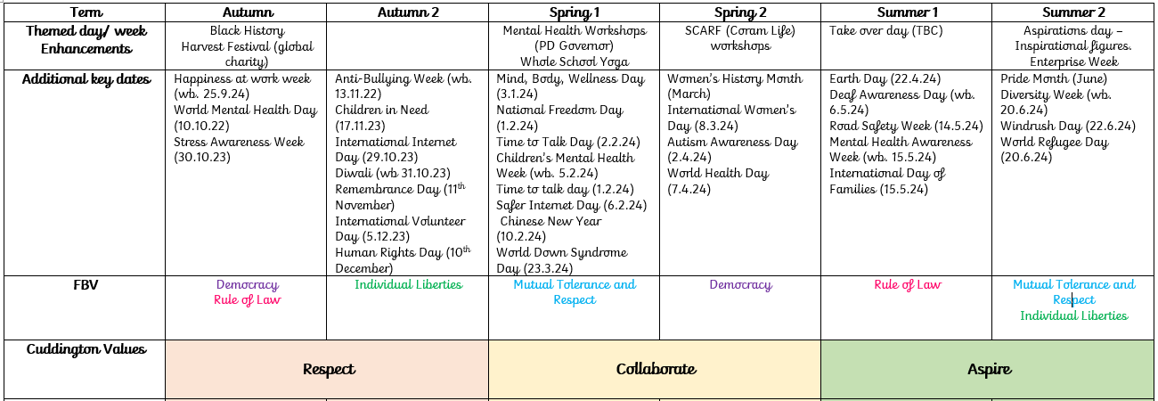Click the Chinese New Year entry
1158x401 pixels.
(x=551, y=221)
